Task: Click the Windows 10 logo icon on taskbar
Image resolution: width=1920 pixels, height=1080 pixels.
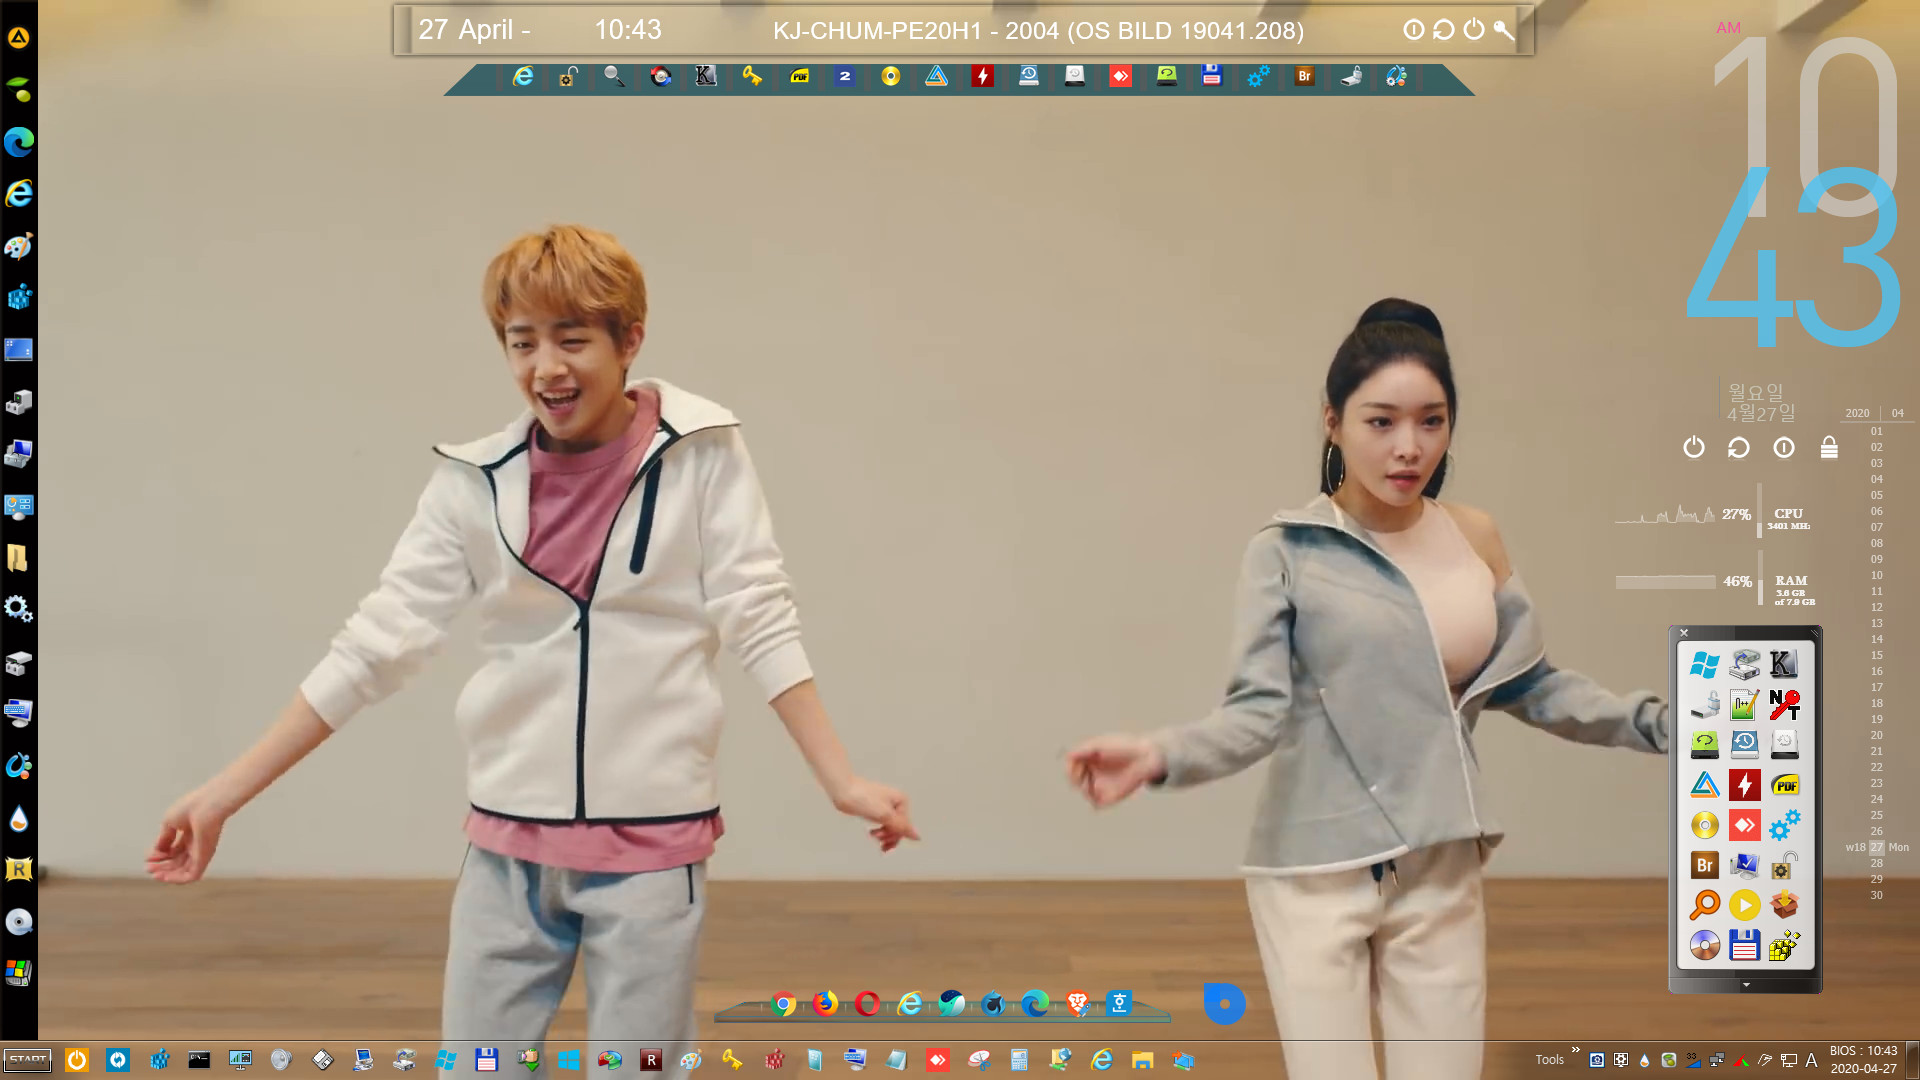Action: click(x=569, y=1060)
